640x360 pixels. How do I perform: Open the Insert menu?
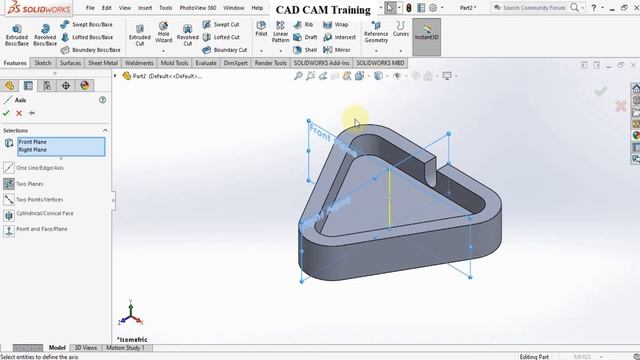click(x=145, y=8)
